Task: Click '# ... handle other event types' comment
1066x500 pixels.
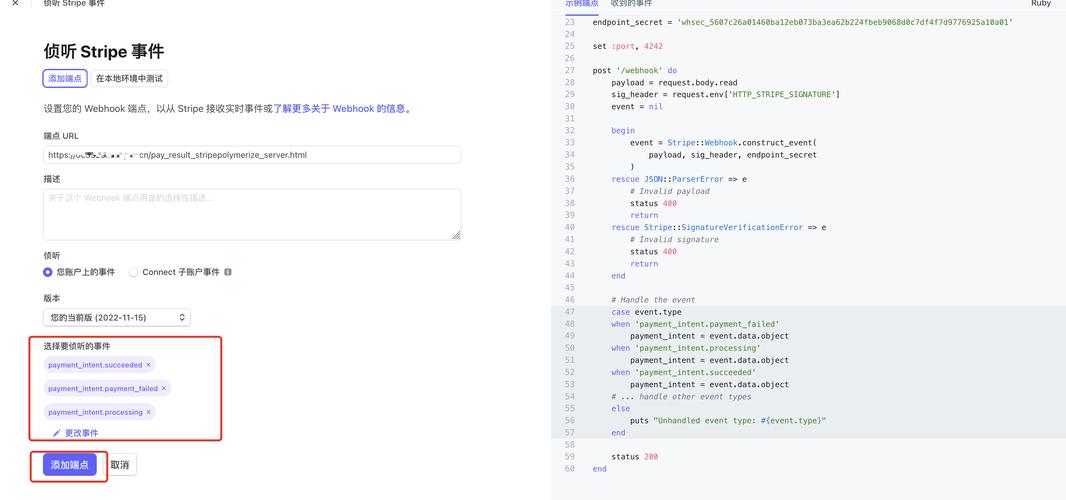Action: [x=681, y=397]
